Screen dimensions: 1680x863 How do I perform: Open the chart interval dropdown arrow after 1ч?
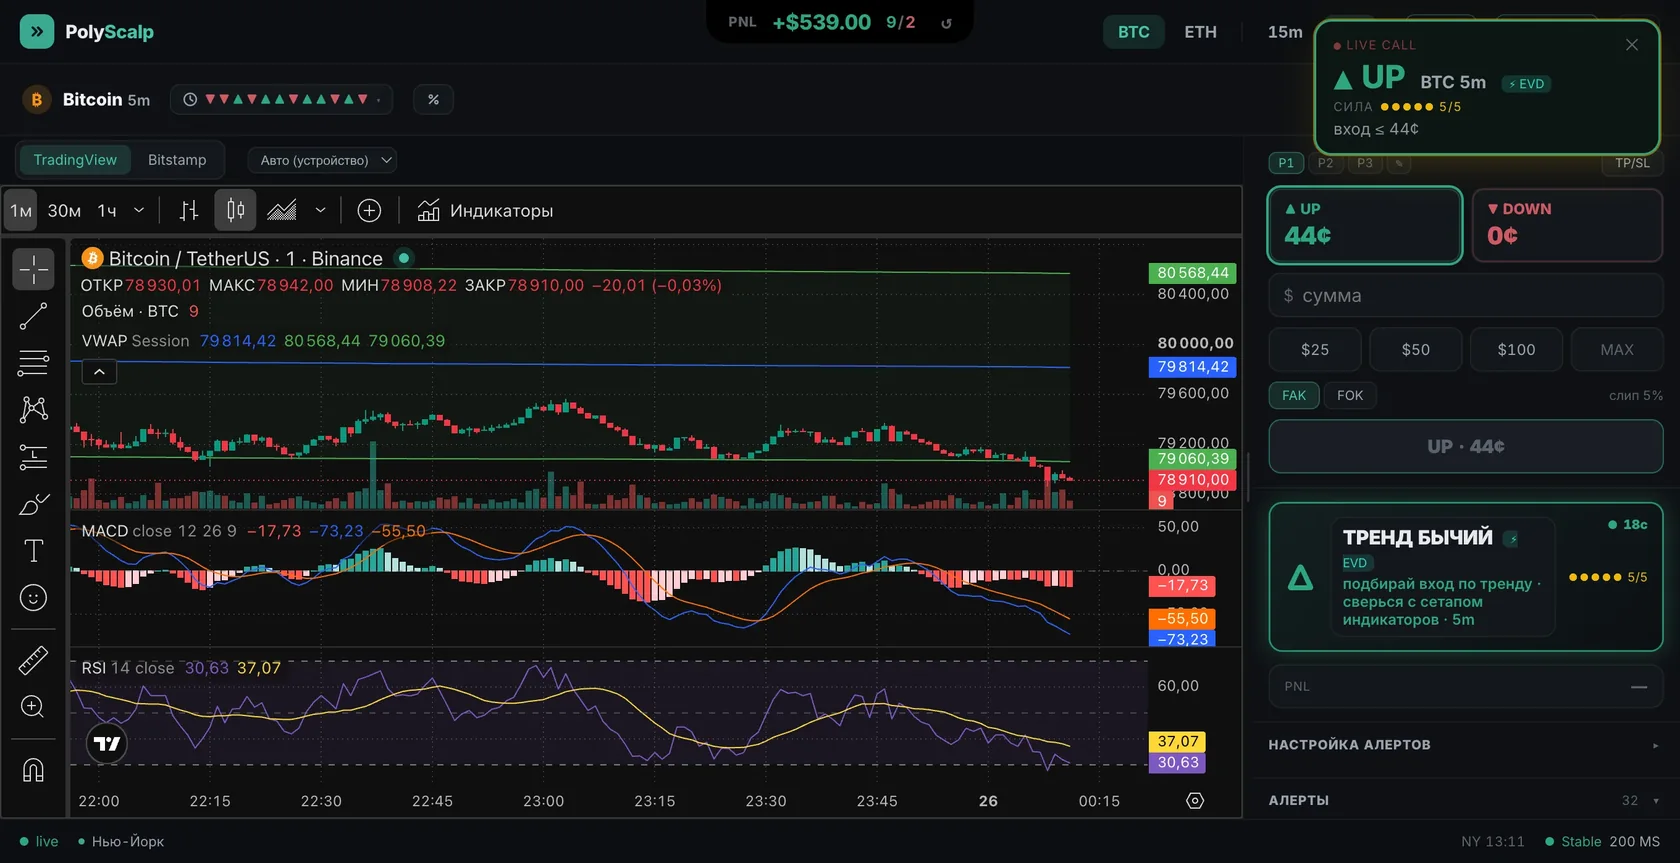(x=139, y=211)
